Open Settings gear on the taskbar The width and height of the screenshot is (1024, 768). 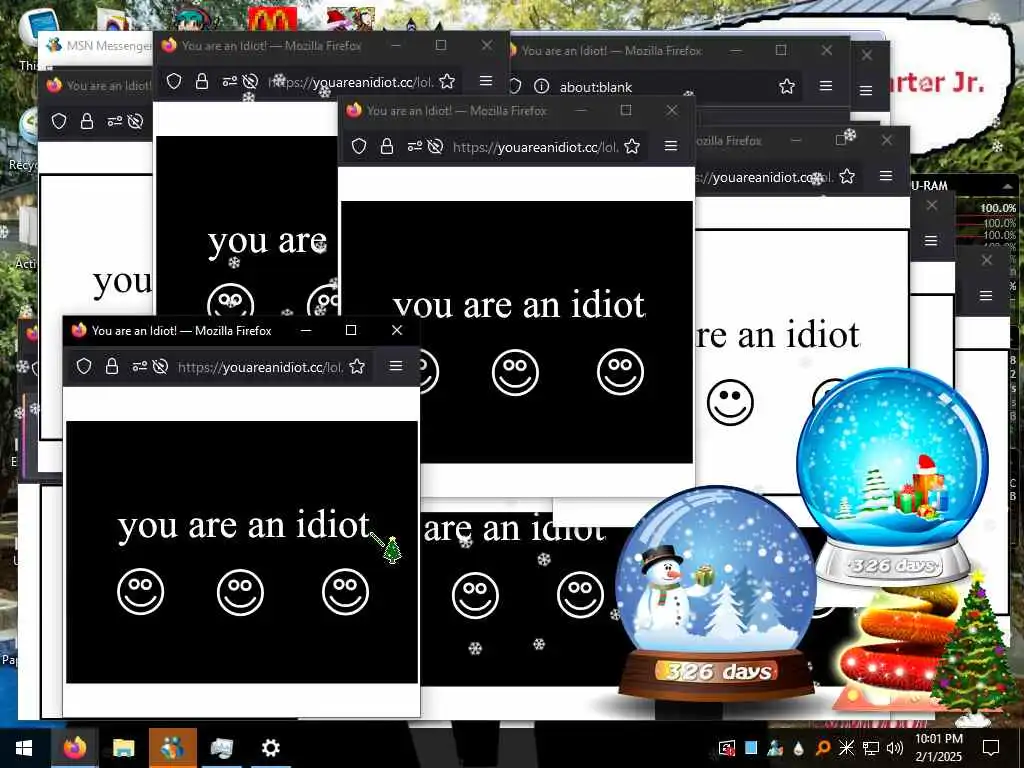270,748
